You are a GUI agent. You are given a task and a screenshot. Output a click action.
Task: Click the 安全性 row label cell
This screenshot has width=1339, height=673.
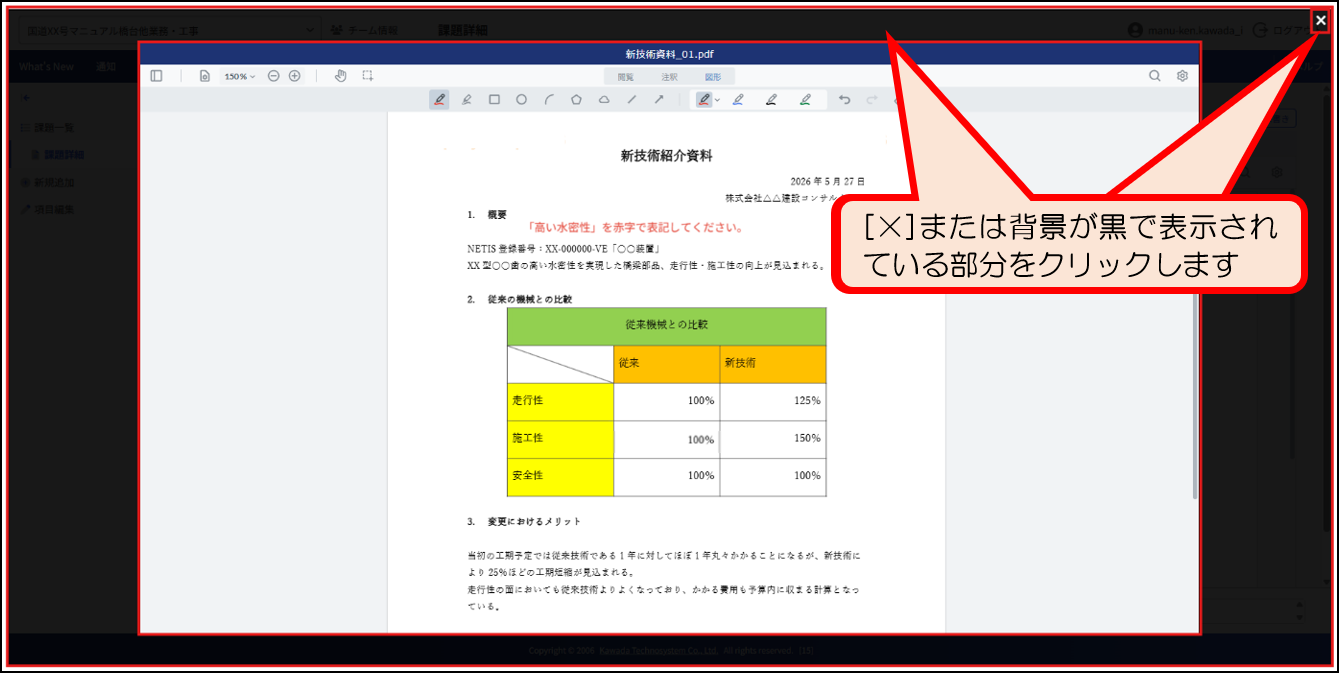[560, 477]
